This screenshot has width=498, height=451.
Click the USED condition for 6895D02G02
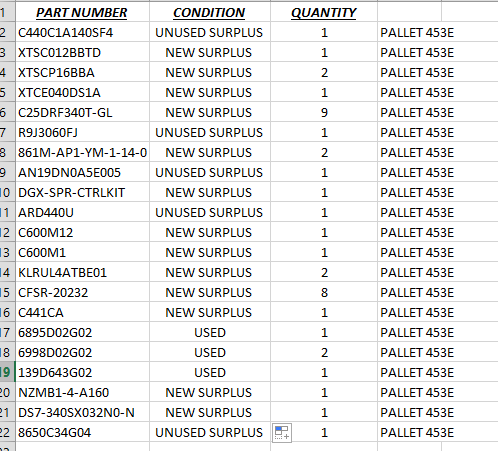pos(210,332)
